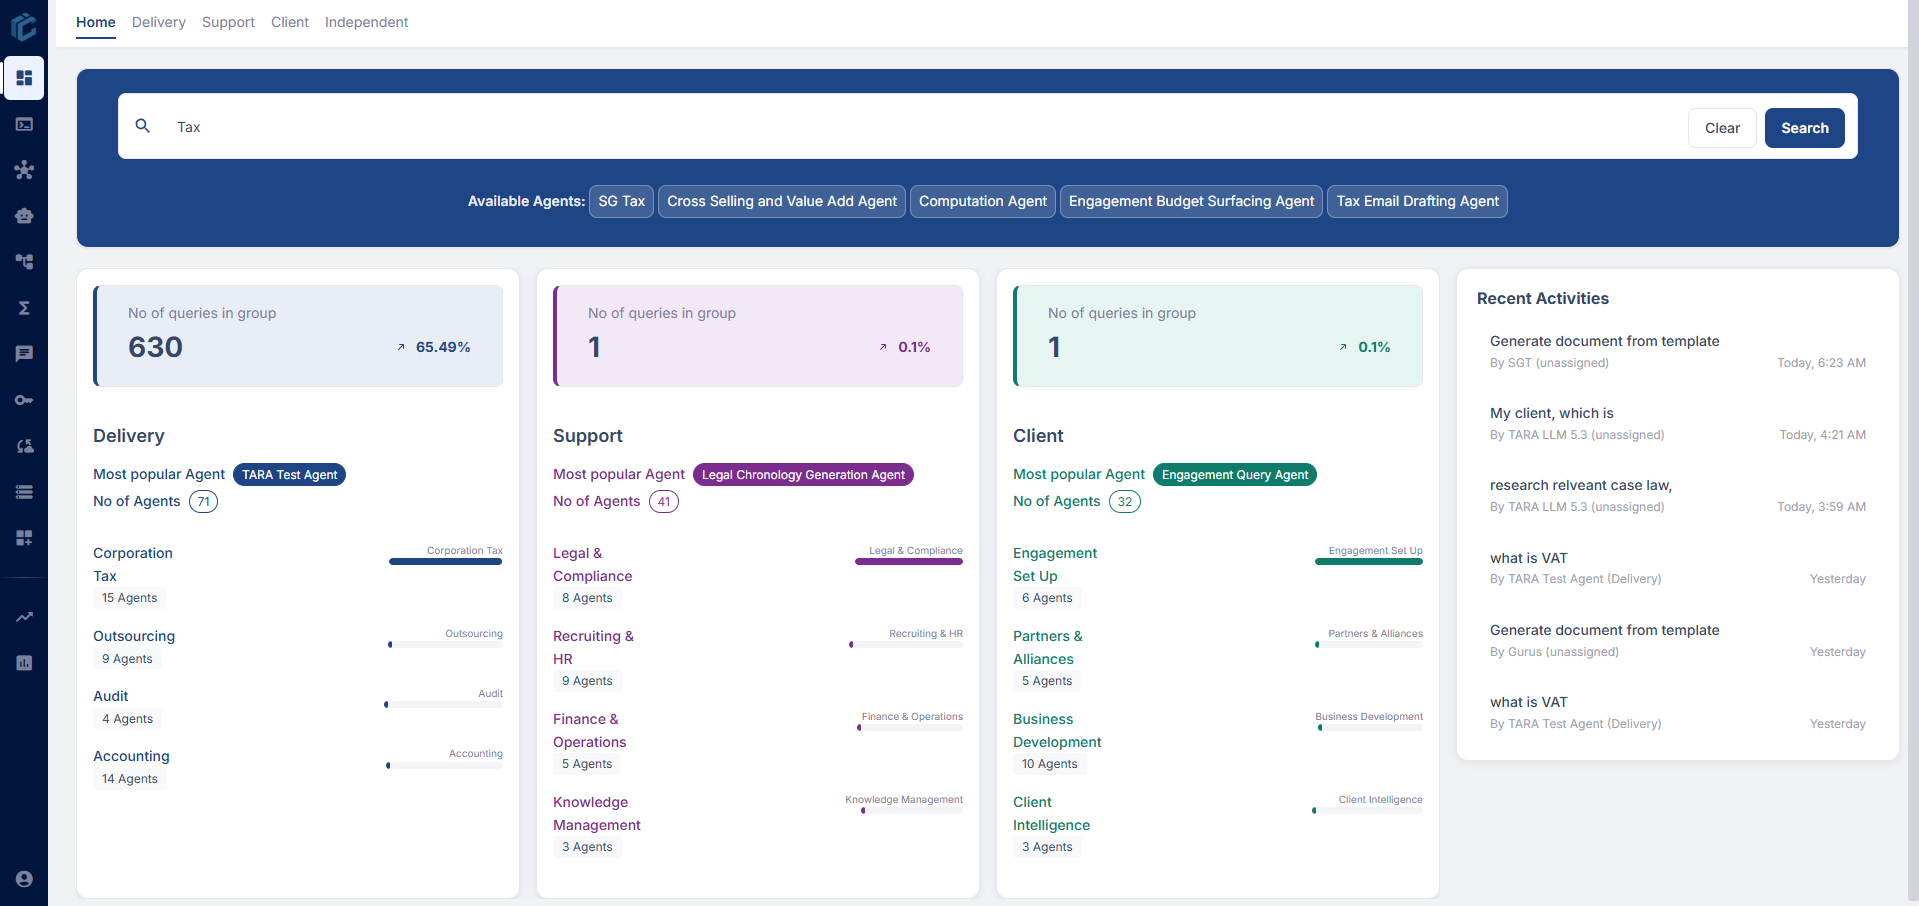The height and width of the screenshot is (906, 1919).
Task: Choose the Computation Agent chip
Action: [982, 201]
